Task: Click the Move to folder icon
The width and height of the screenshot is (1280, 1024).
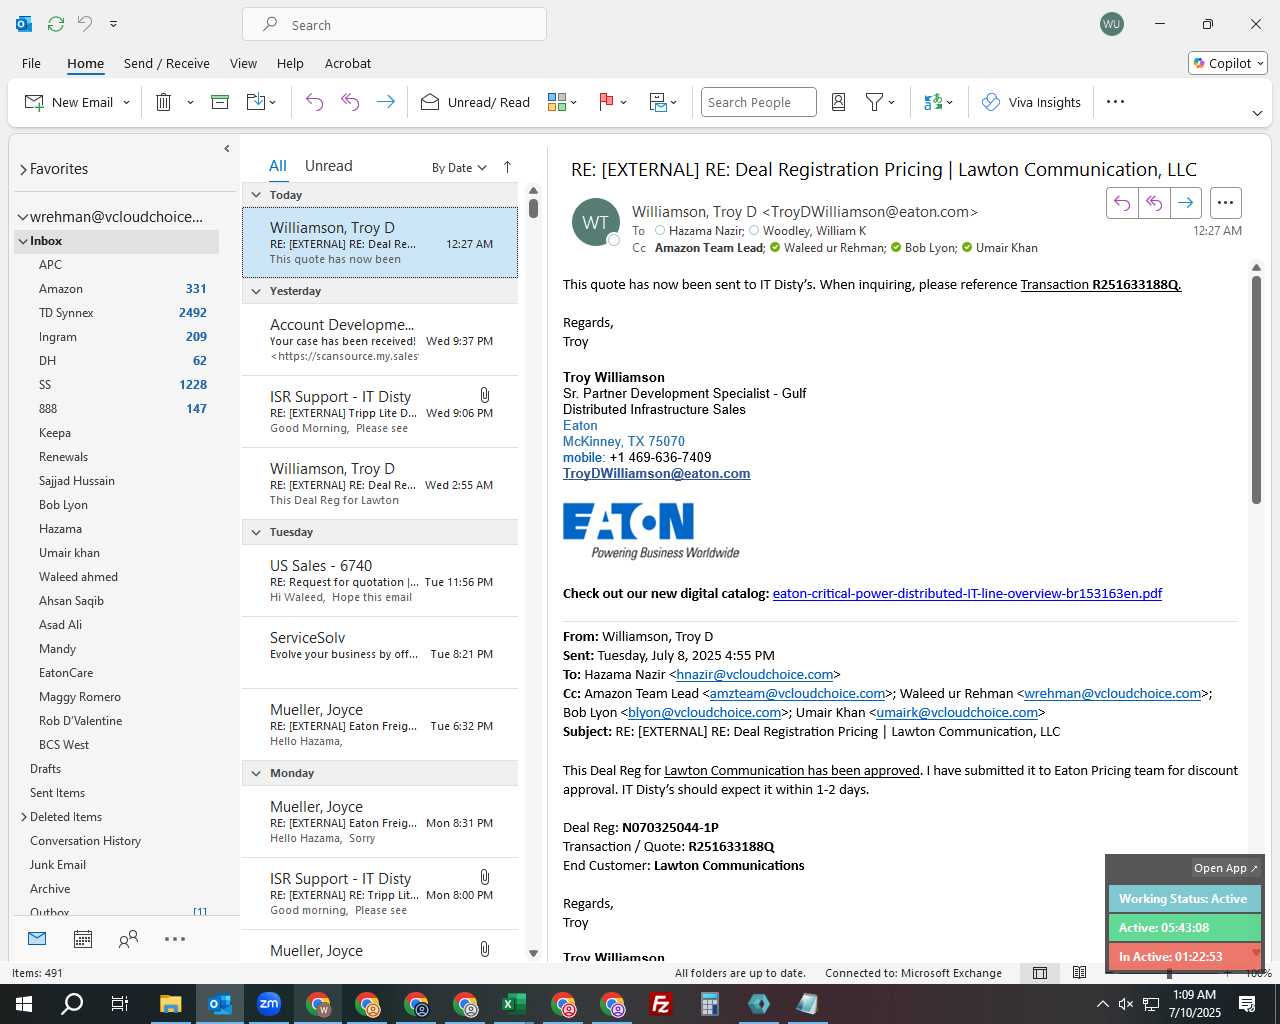Action: coord(256,102)
